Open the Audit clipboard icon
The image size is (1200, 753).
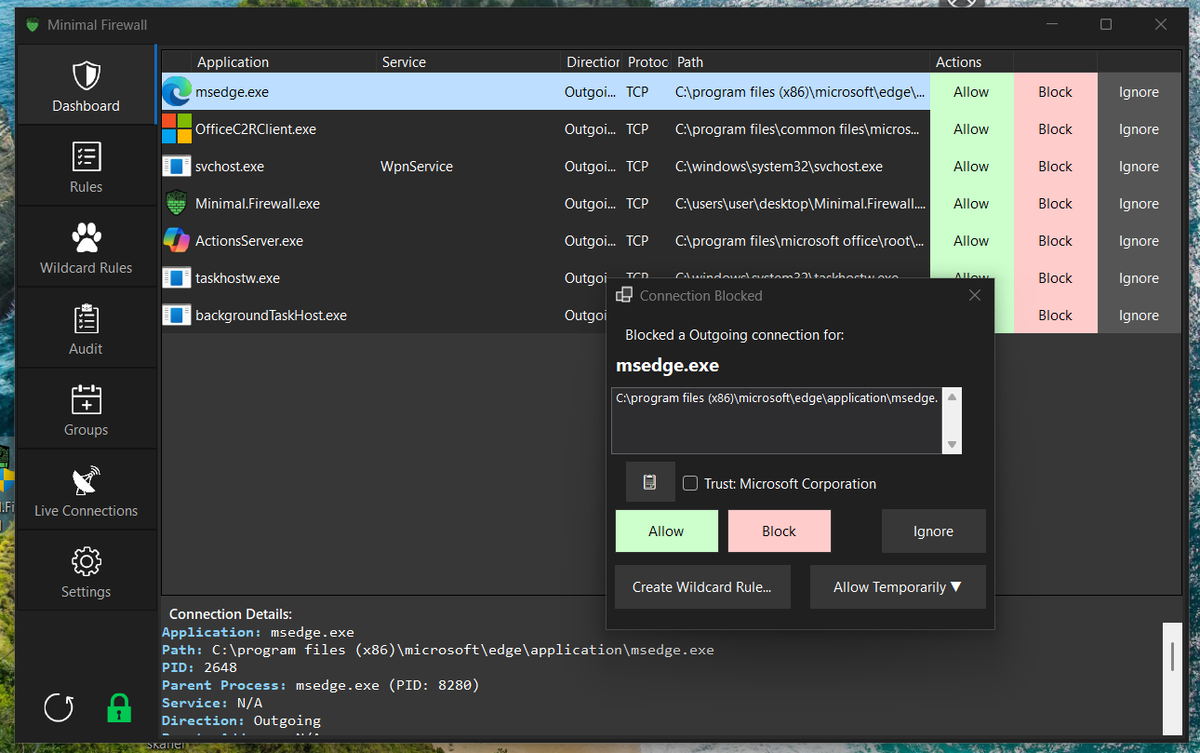tap(86, 318)
